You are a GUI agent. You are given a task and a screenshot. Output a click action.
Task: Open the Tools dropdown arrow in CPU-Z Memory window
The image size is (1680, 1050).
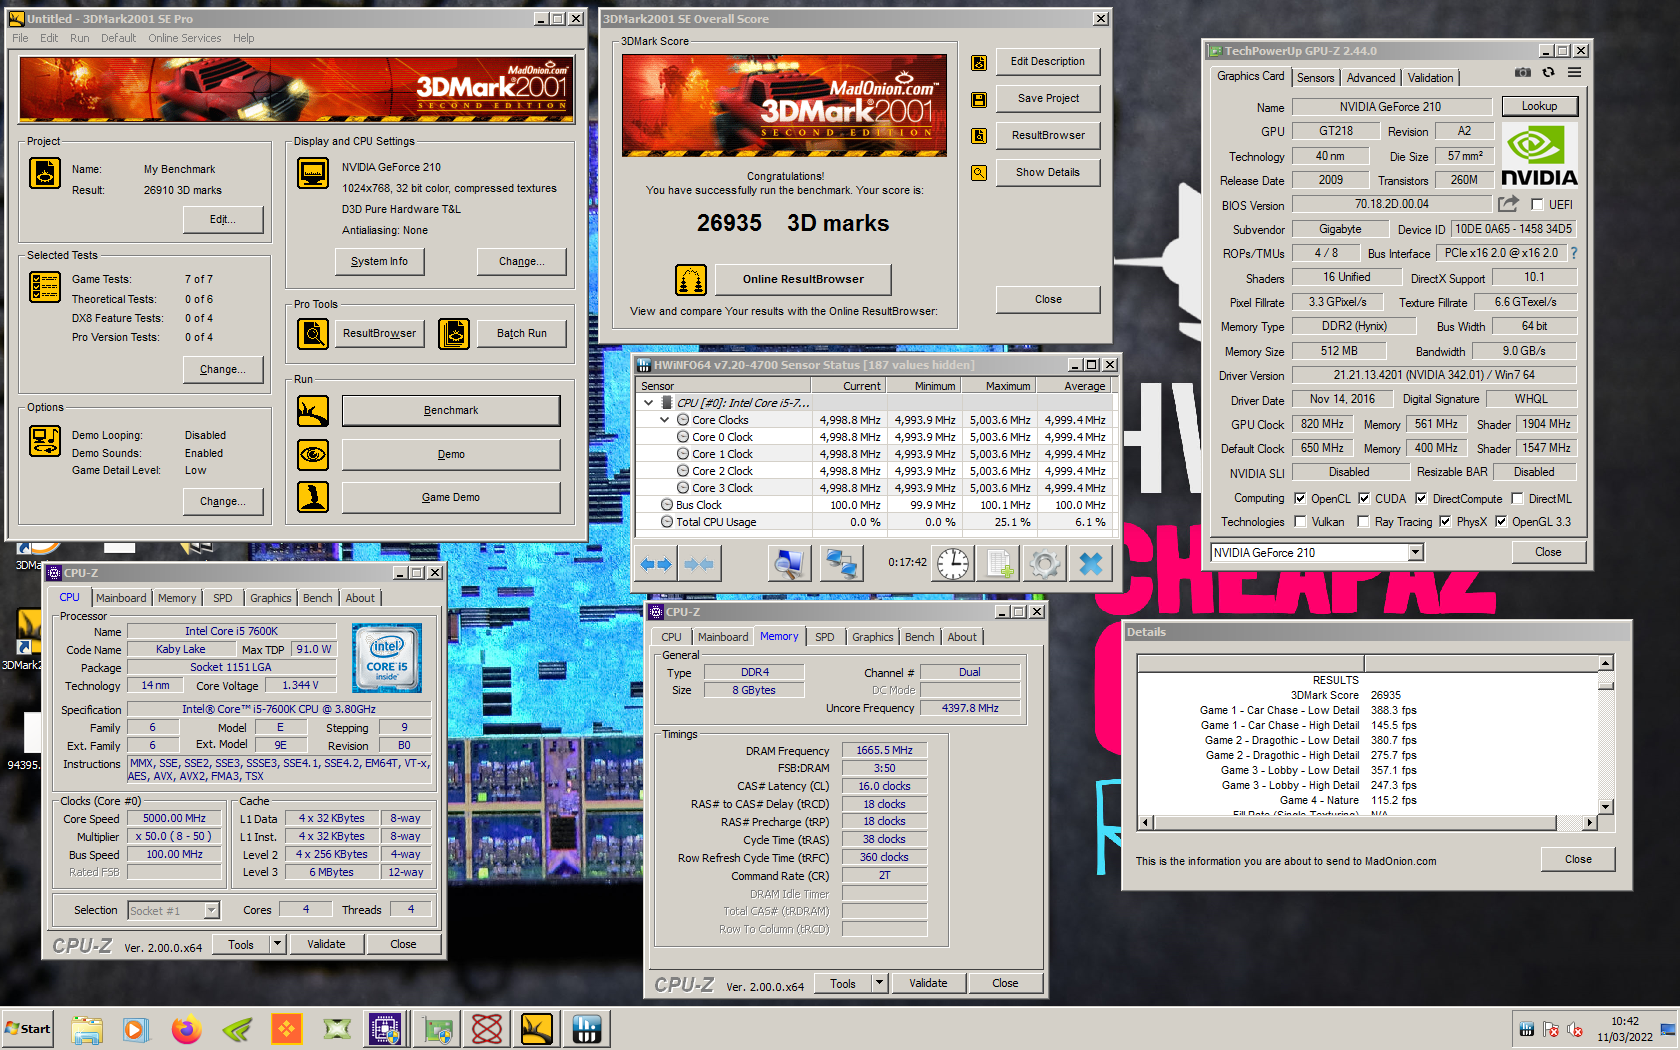click(880, 983)
